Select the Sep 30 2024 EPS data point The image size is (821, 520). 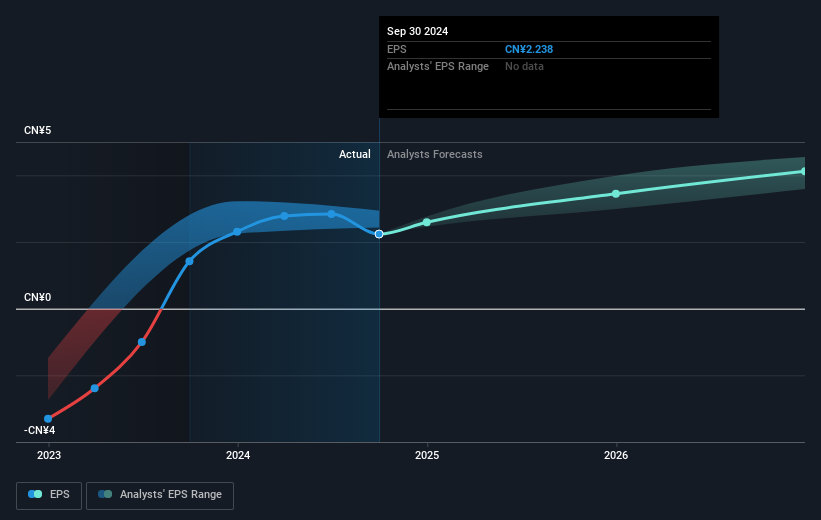pos(379,234)
